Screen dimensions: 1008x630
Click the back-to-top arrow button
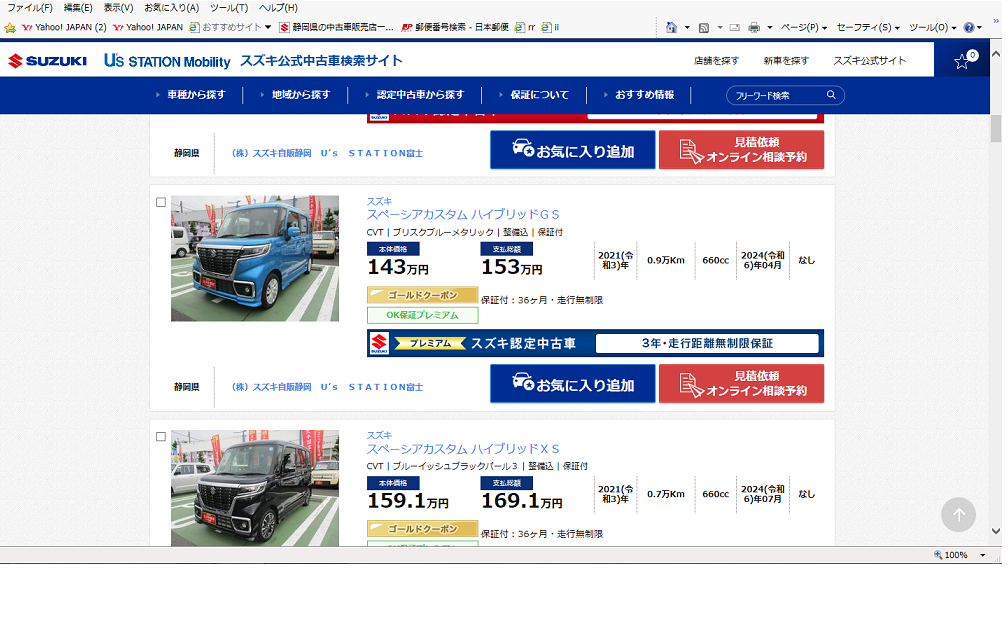click(x=958, y=514)
